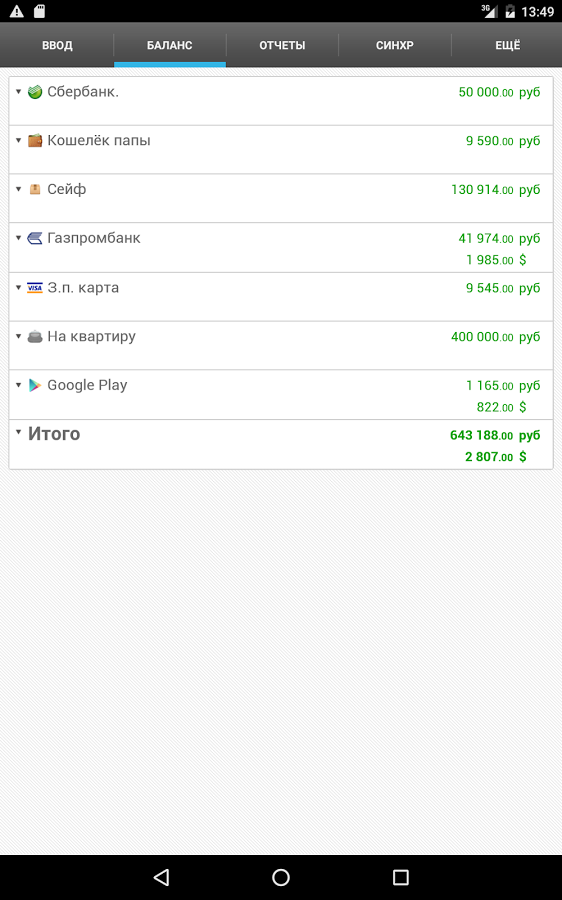Tap the Android back navigation icon
Screen dimensions: 562x900
(161, 876)
